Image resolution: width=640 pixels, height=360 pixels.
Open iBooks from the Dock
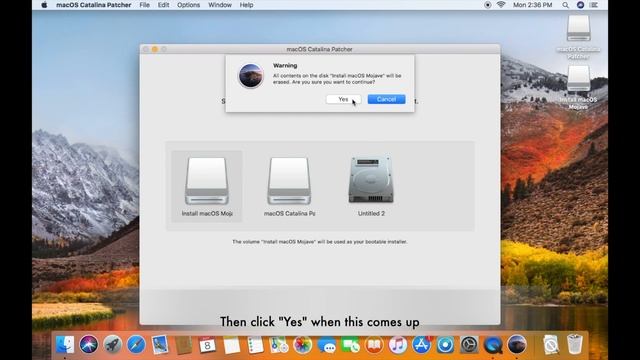click(374, 345)
